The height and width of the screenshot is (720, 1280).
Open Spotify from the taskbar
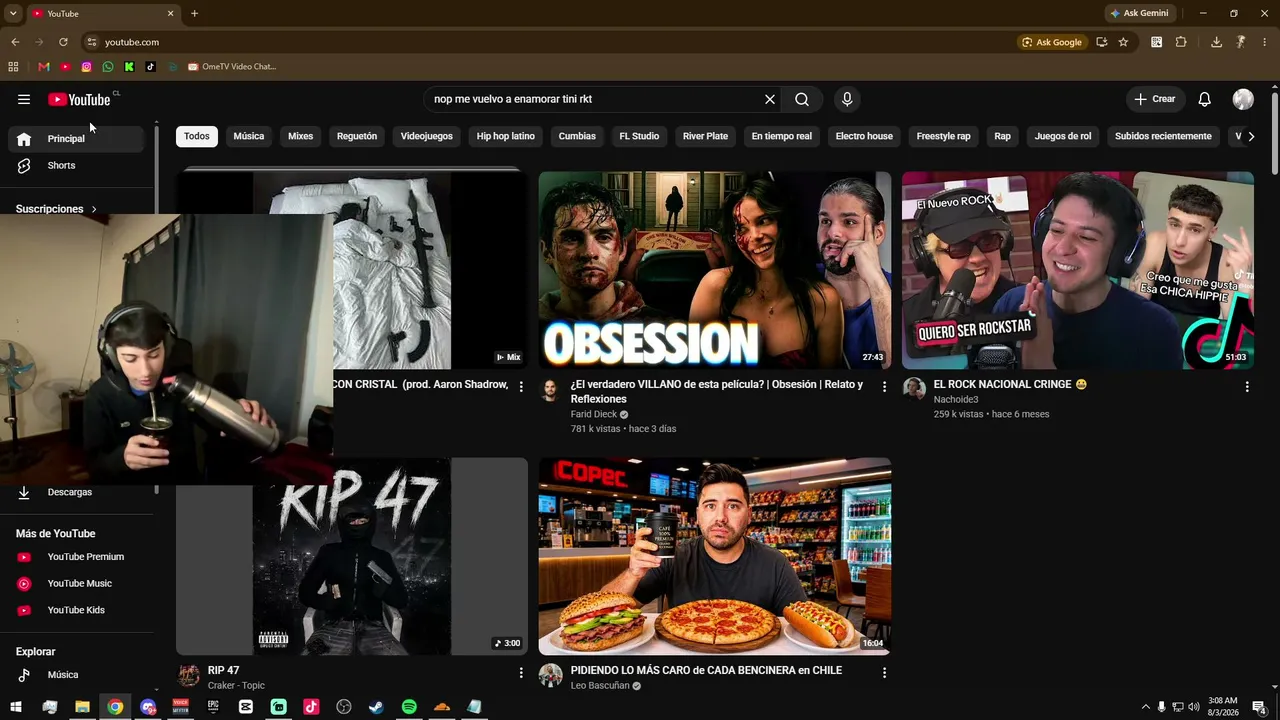[x=409, y=707]
